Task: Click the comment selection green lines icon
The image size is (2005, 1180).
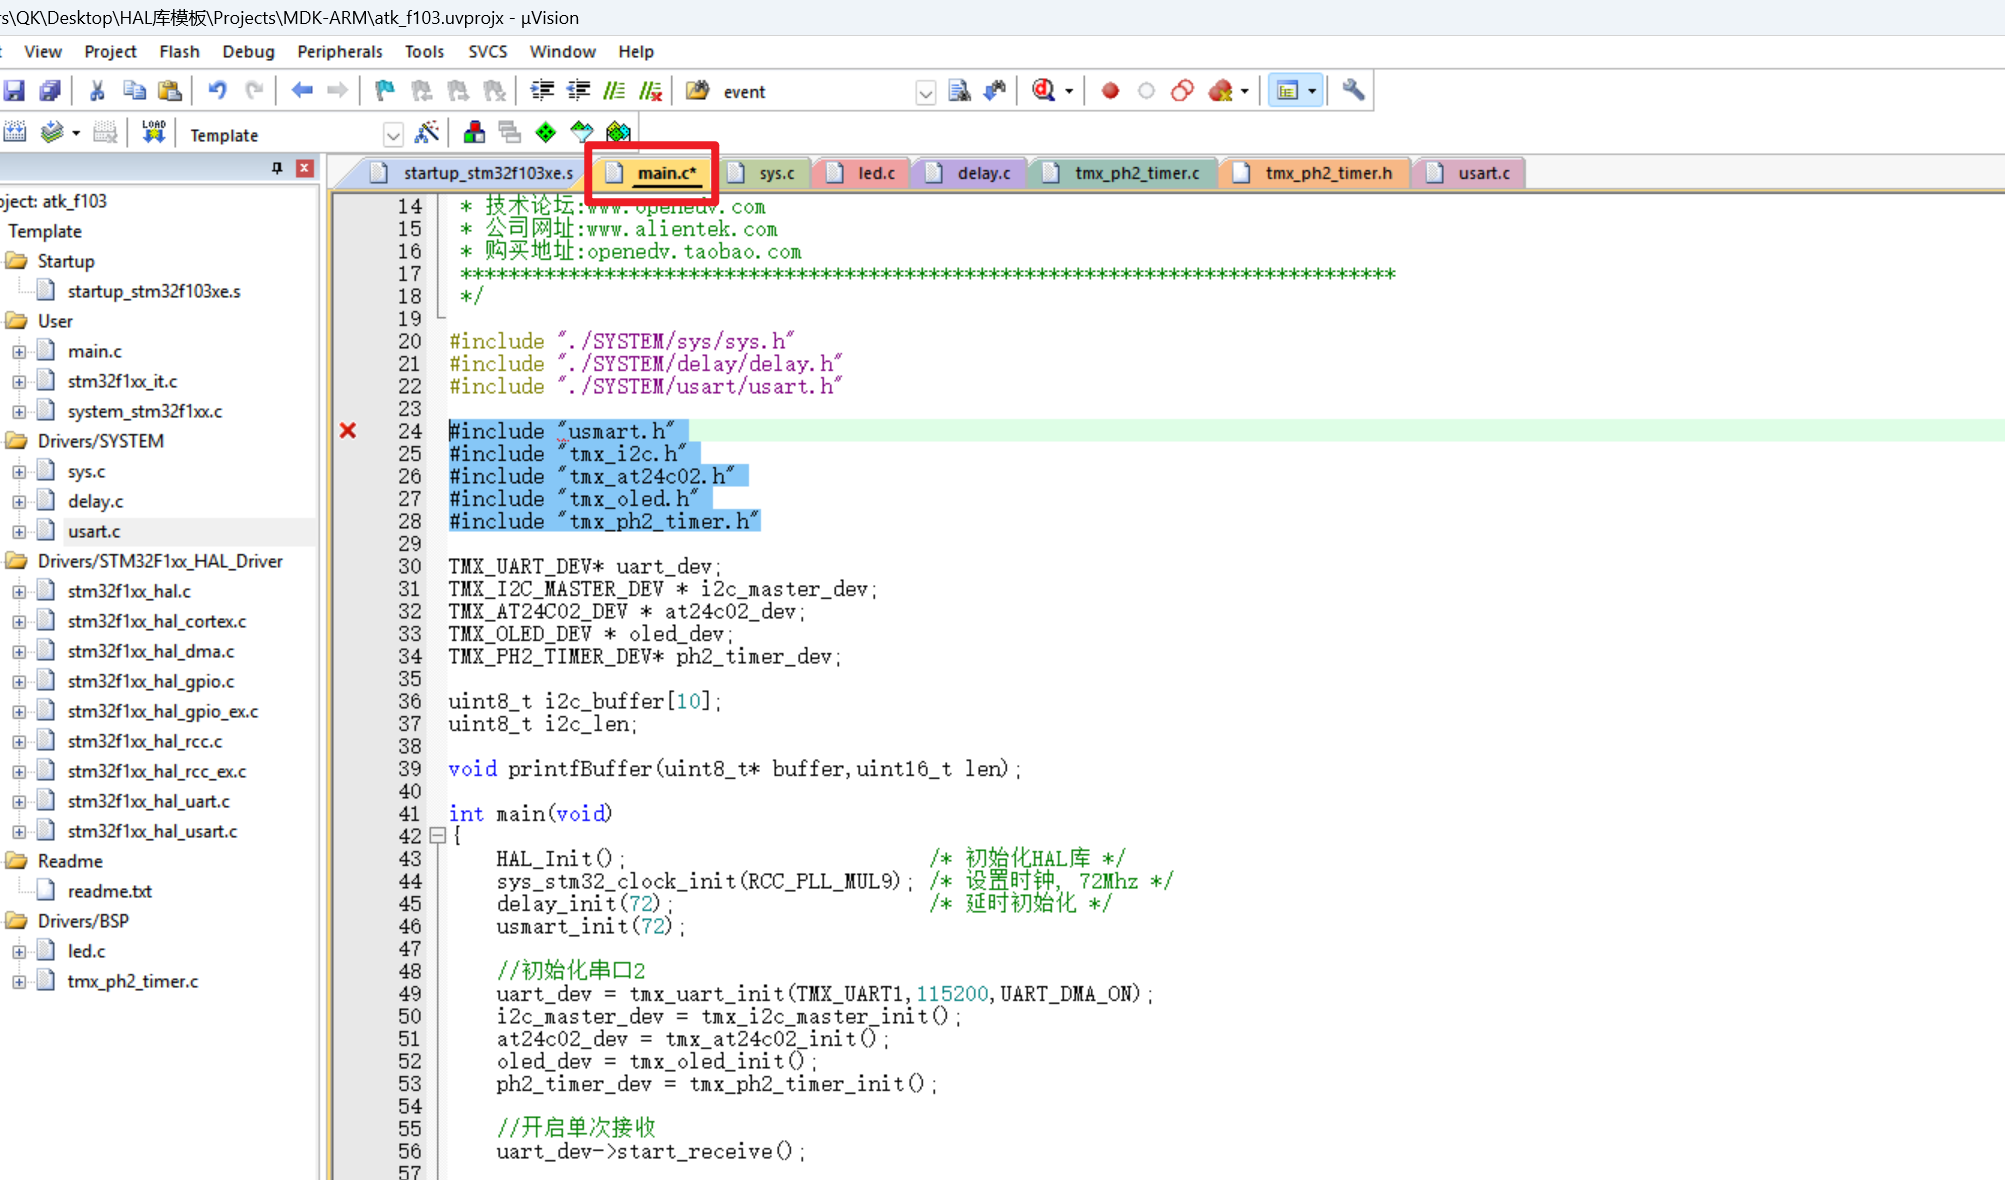Action: click(x=614, y=91)
